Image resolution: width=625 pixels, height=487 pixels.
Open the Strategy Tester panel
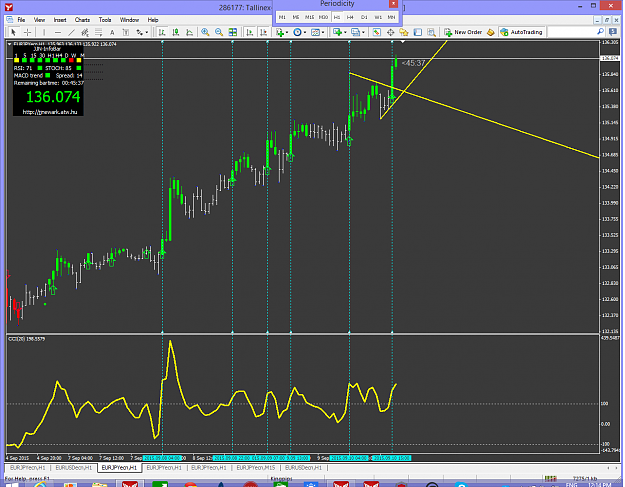click(x=431, y=32)
